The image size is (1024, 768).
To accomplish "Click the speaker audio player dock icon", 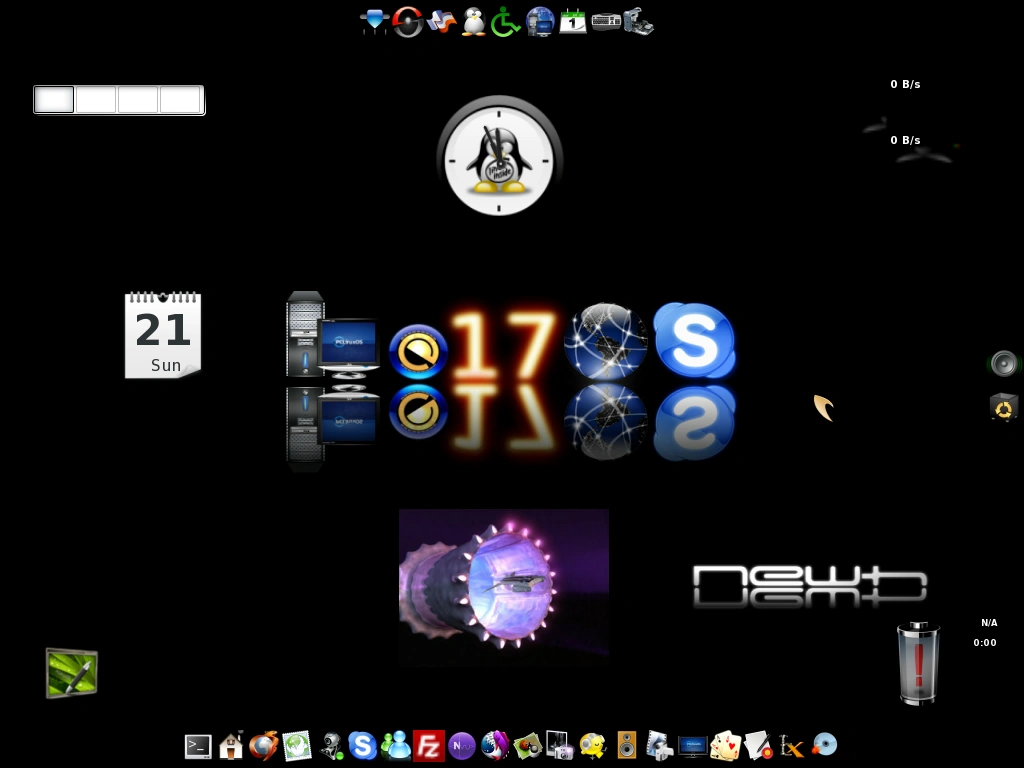I will (628, 746).
